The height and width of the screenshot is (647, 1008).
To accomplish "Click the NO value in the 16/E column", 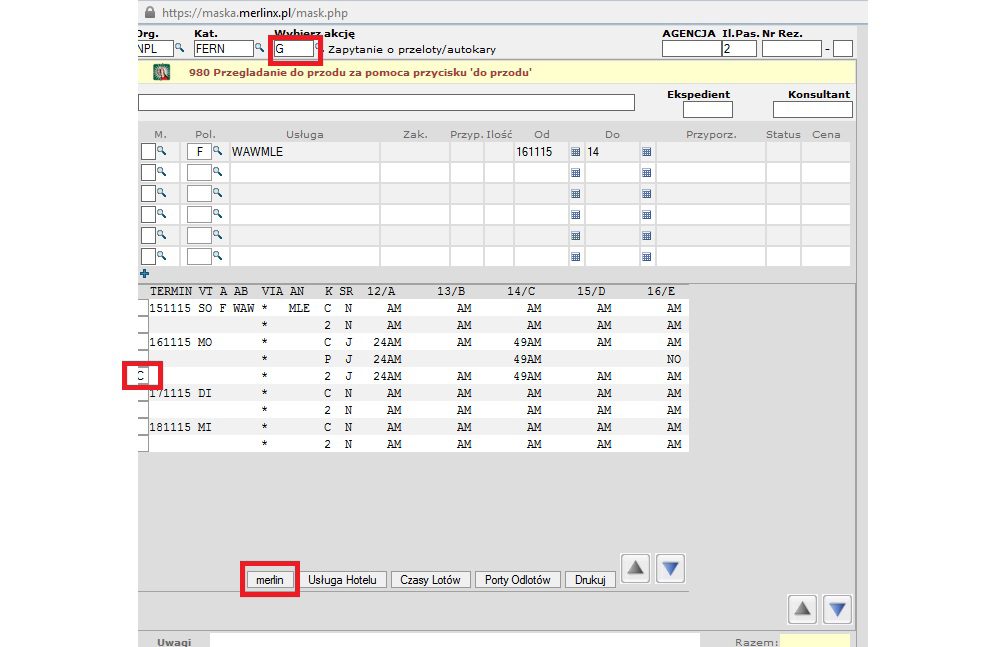I will [x=674, y=359].
